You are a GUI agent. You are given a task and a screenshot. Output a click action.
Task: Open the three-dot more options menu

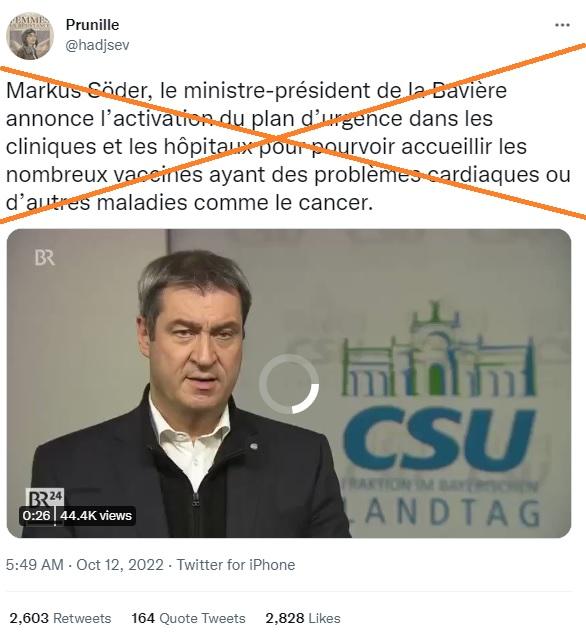pyautogui.click(x=562, y=25)
